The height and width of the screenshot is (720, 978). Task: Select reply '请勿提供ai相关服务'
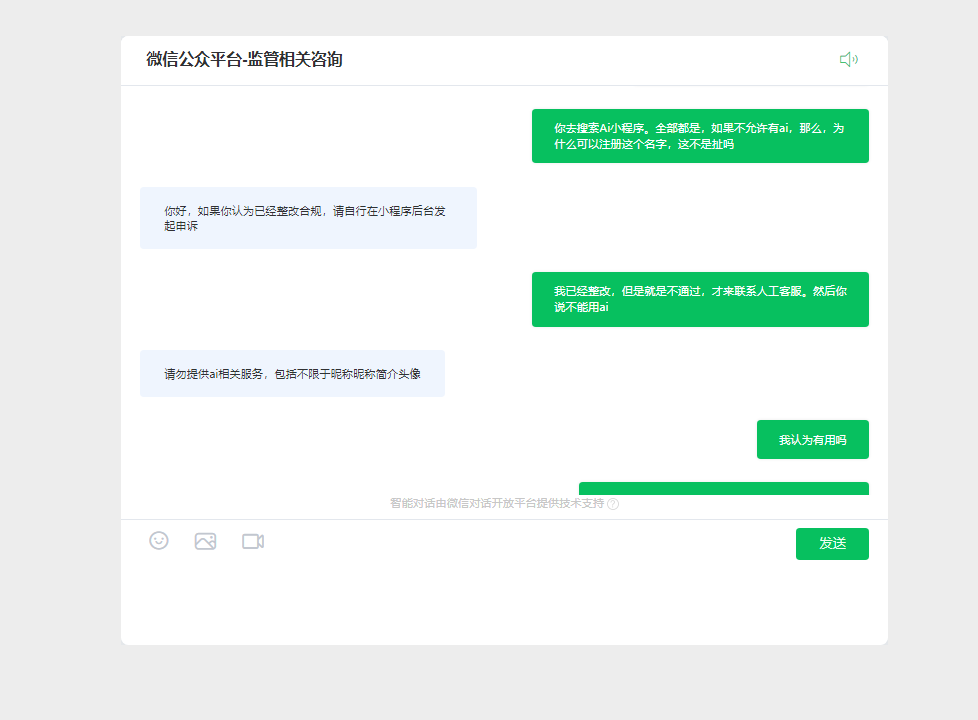click(x=292, y=374)
